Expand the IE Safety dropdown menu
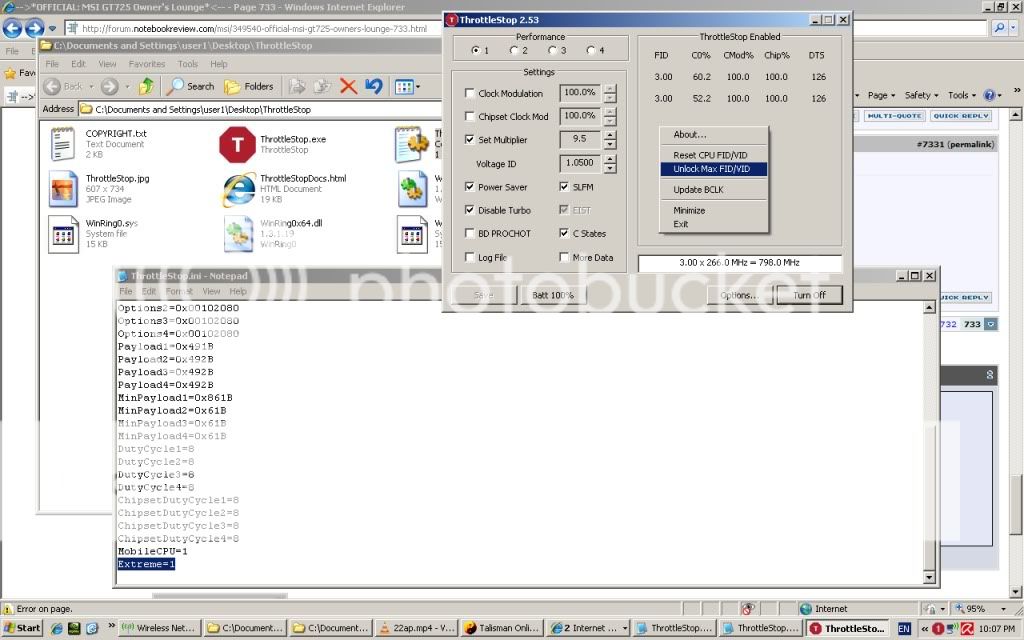The image size is (1024, 640). [921, 95]
